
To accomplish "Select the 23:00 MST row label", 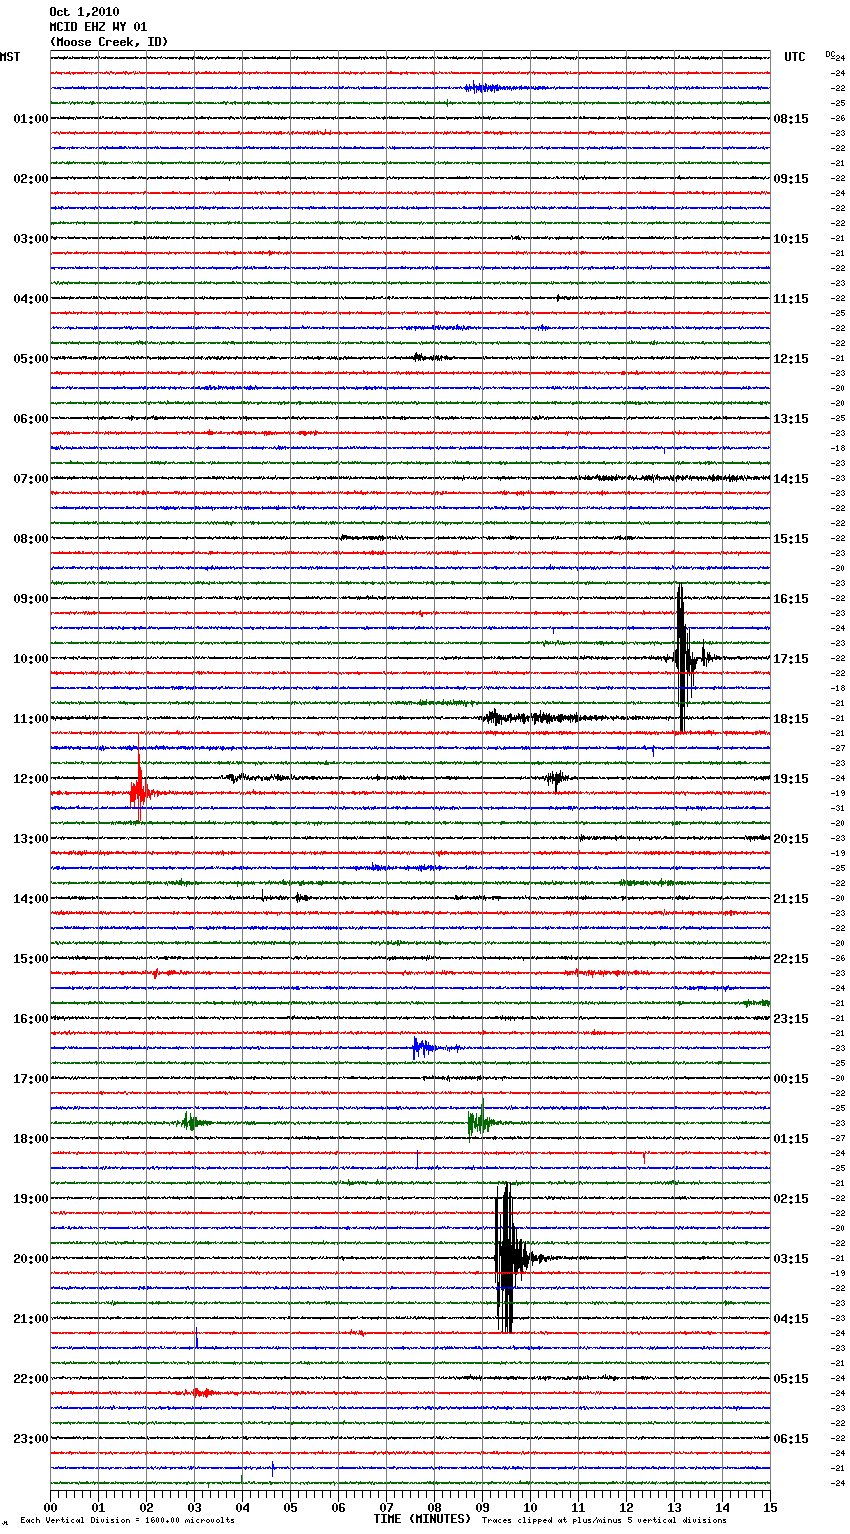I will pyautogui.click(x=30, y=1439).
